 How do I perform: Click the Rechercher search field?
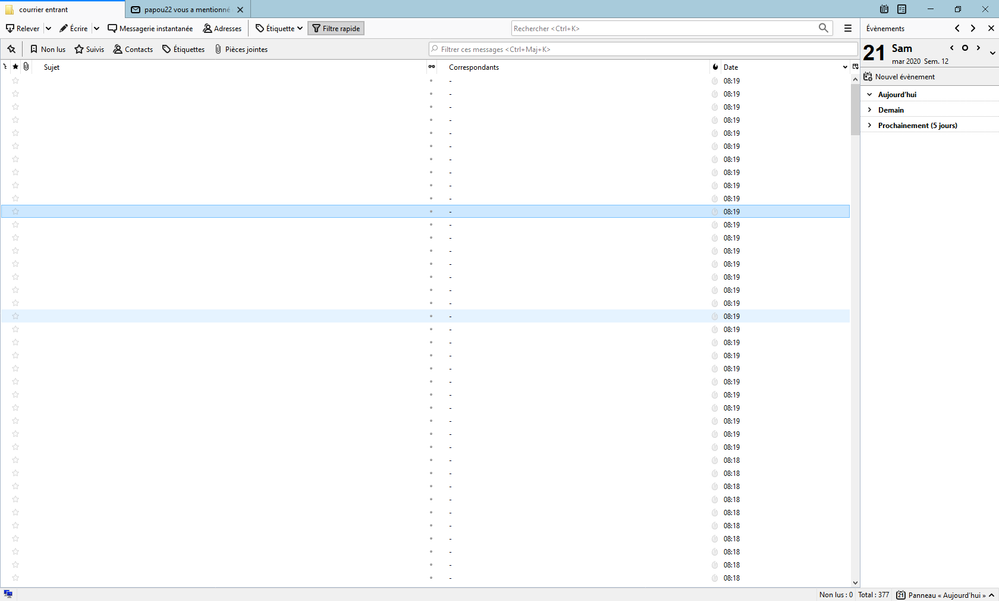point(664,29)
